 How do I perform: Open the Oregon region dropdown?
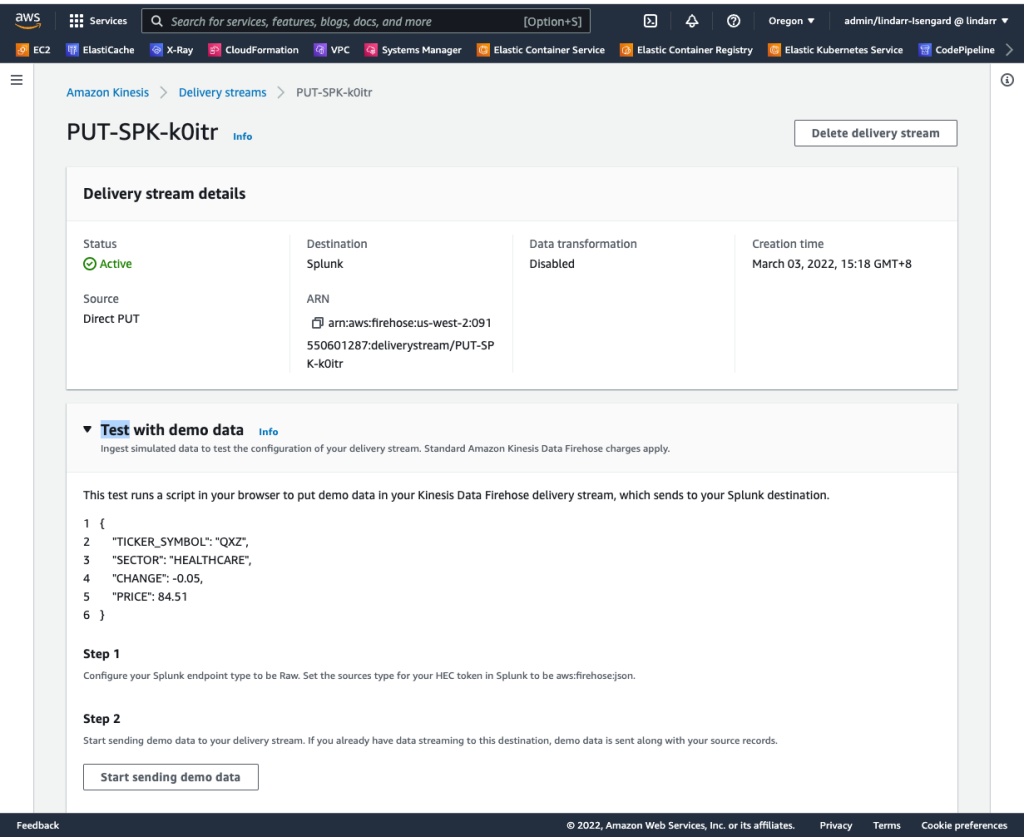pos(792,21)
